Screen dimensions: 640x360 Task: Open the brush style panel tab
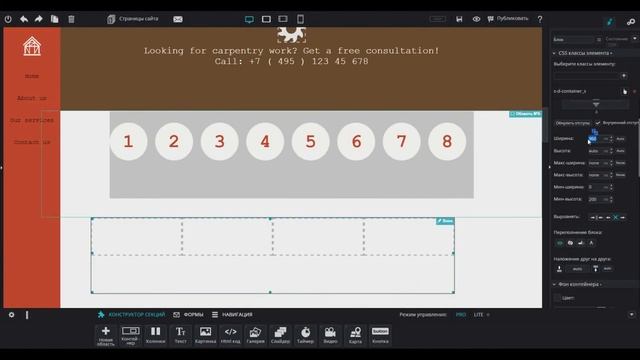[x=610, y=22]
